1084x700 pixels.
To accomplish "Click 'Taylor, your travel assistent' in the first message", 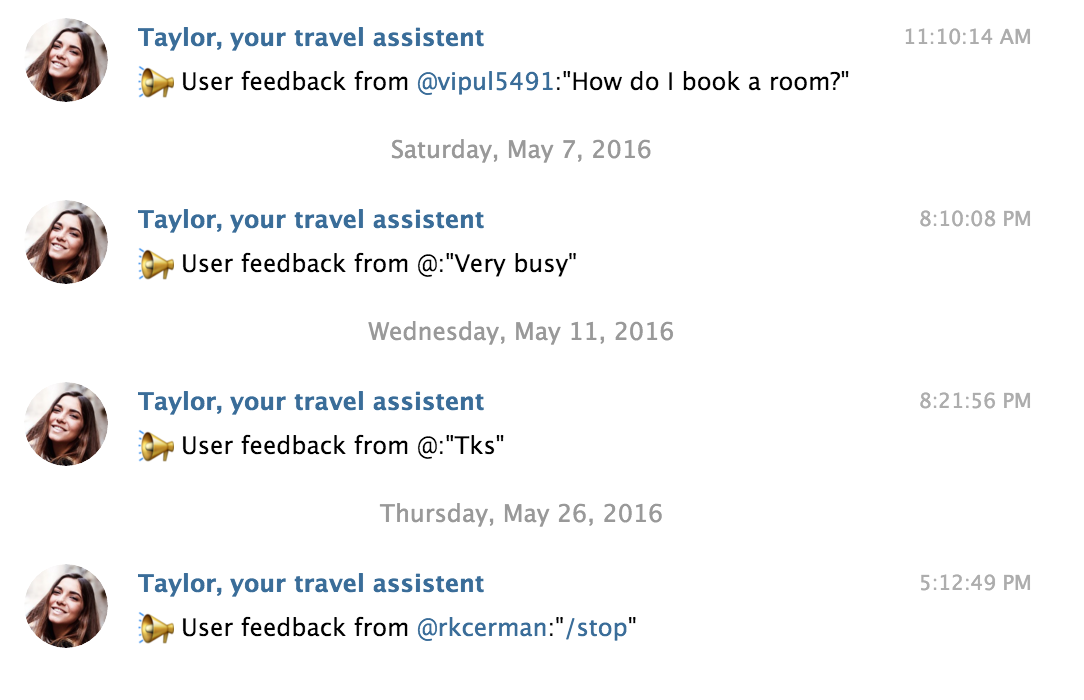I will pyautogui.click(x=311, y=37).
